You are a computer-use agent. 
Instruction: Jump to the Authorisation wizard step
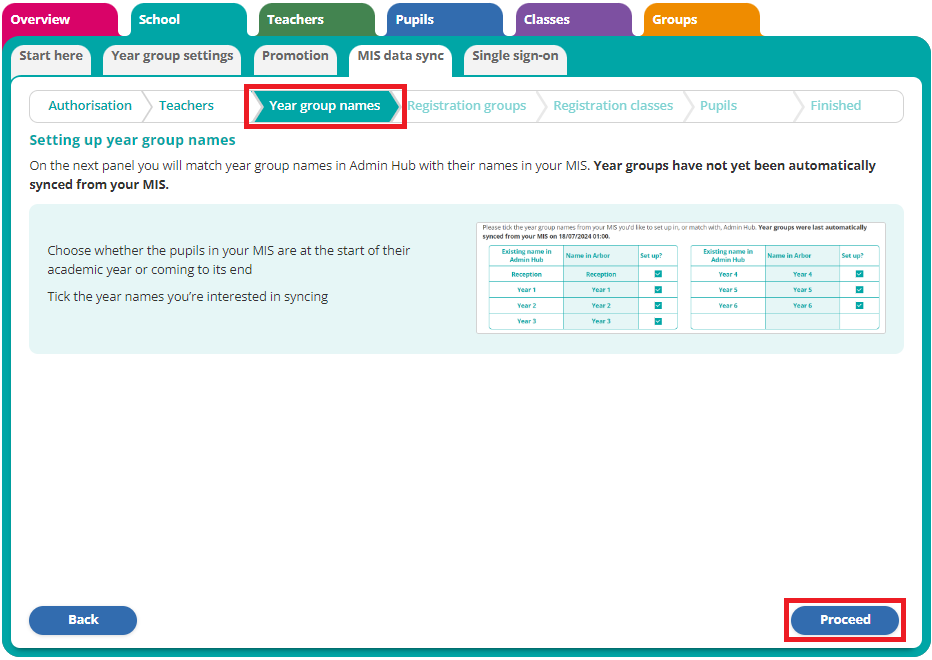pos(90,106)
